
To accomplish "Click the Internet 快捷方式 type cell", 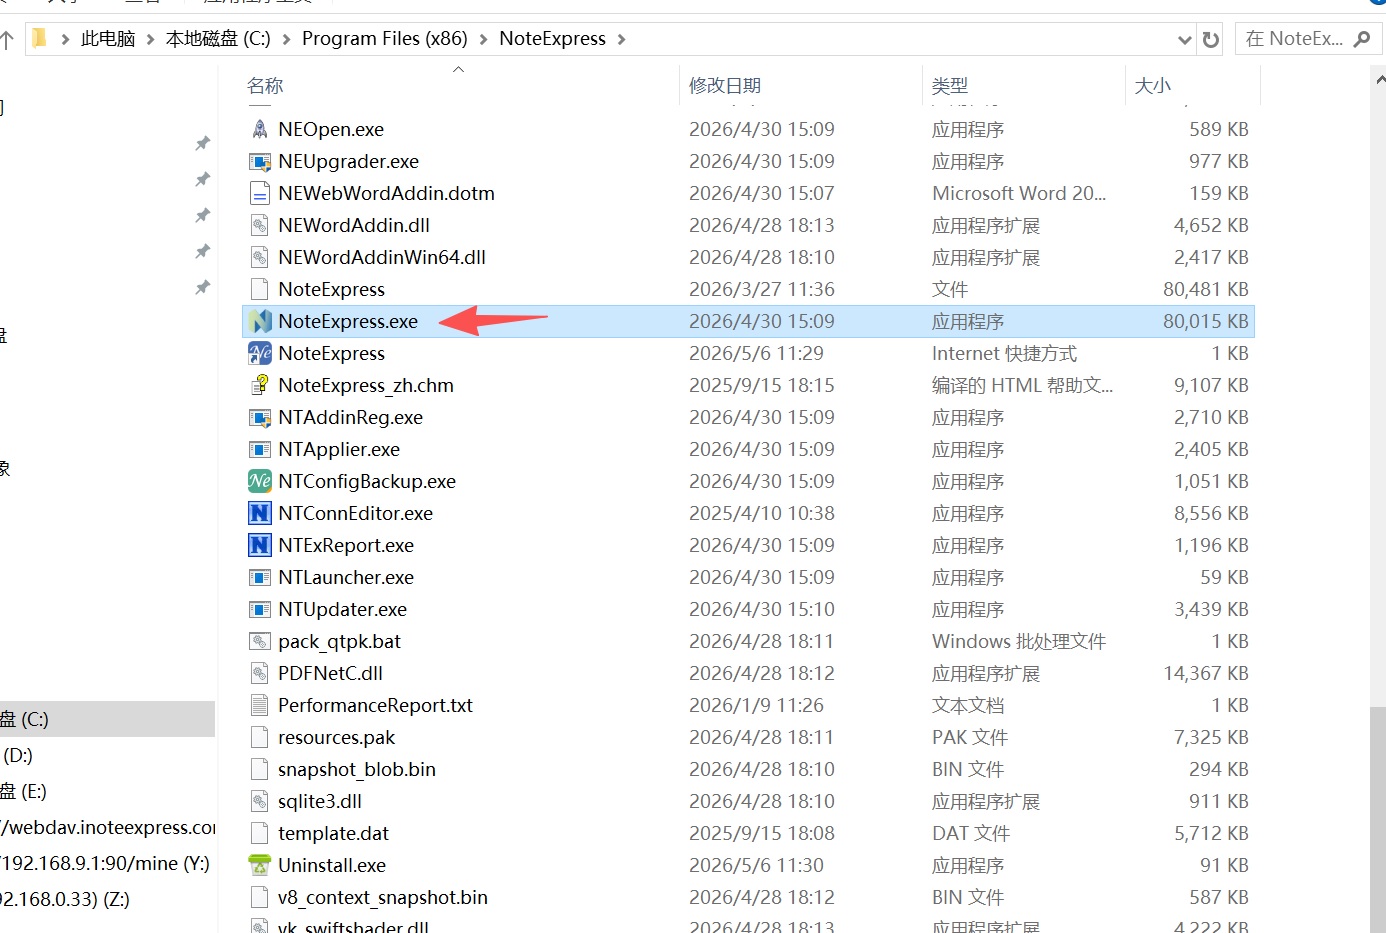I will [1004, 353].
